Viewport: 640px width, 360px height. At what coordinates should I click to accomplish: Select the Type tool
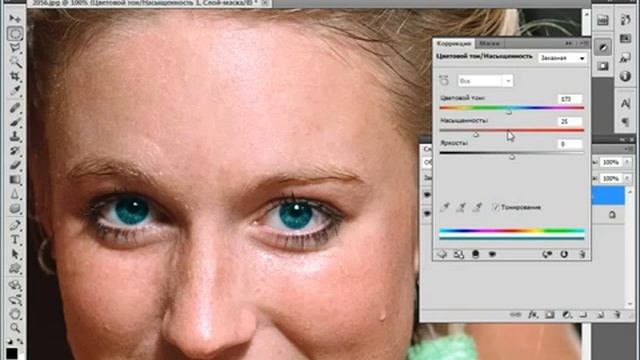15,240
